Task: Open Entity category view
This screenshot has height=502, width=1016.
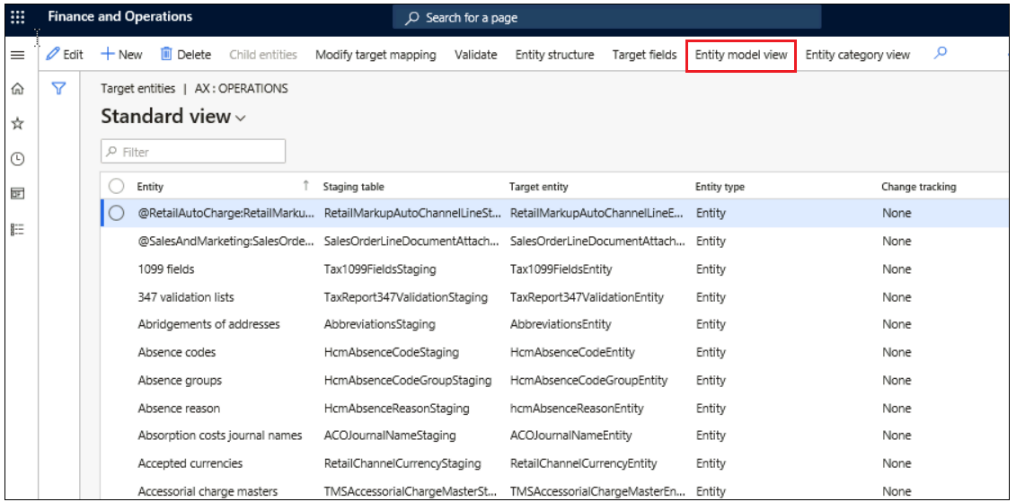Action: point(857,55)
